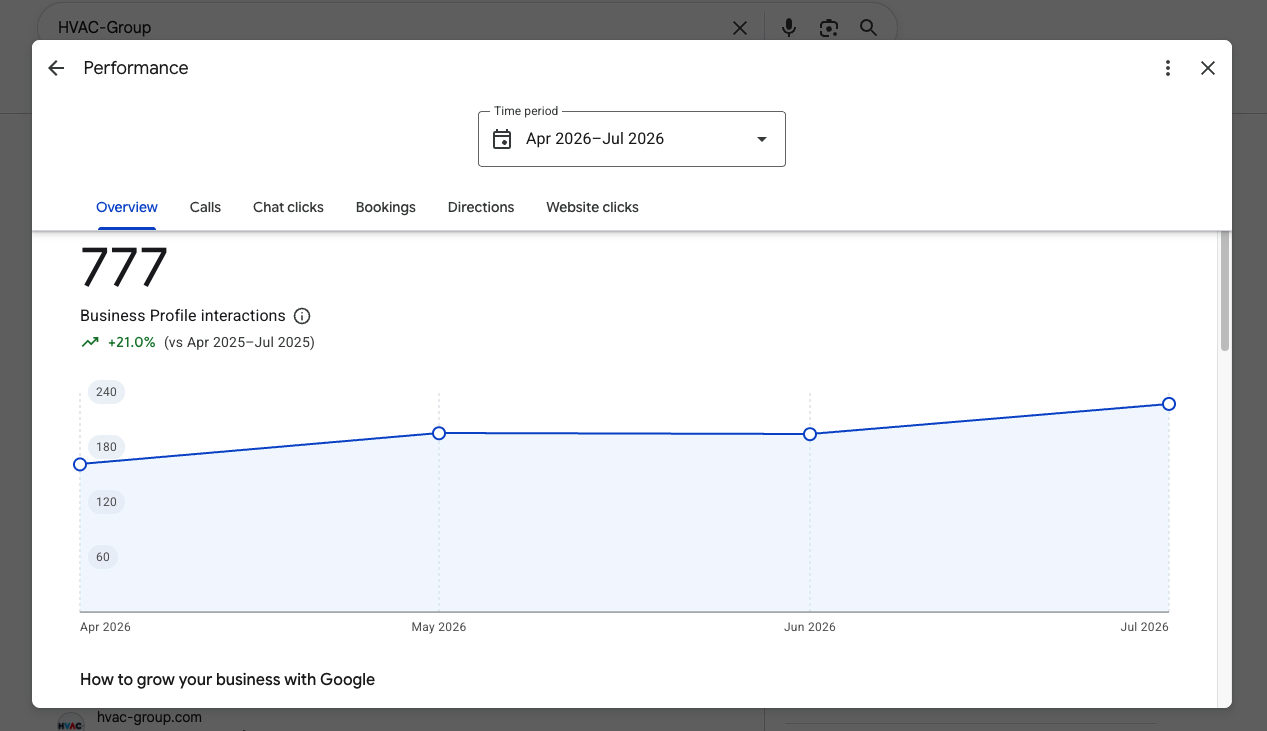This screenshot has height=731, width=1267.
Task: Click the 777 interactions total
Action: [x=124, y=268]
